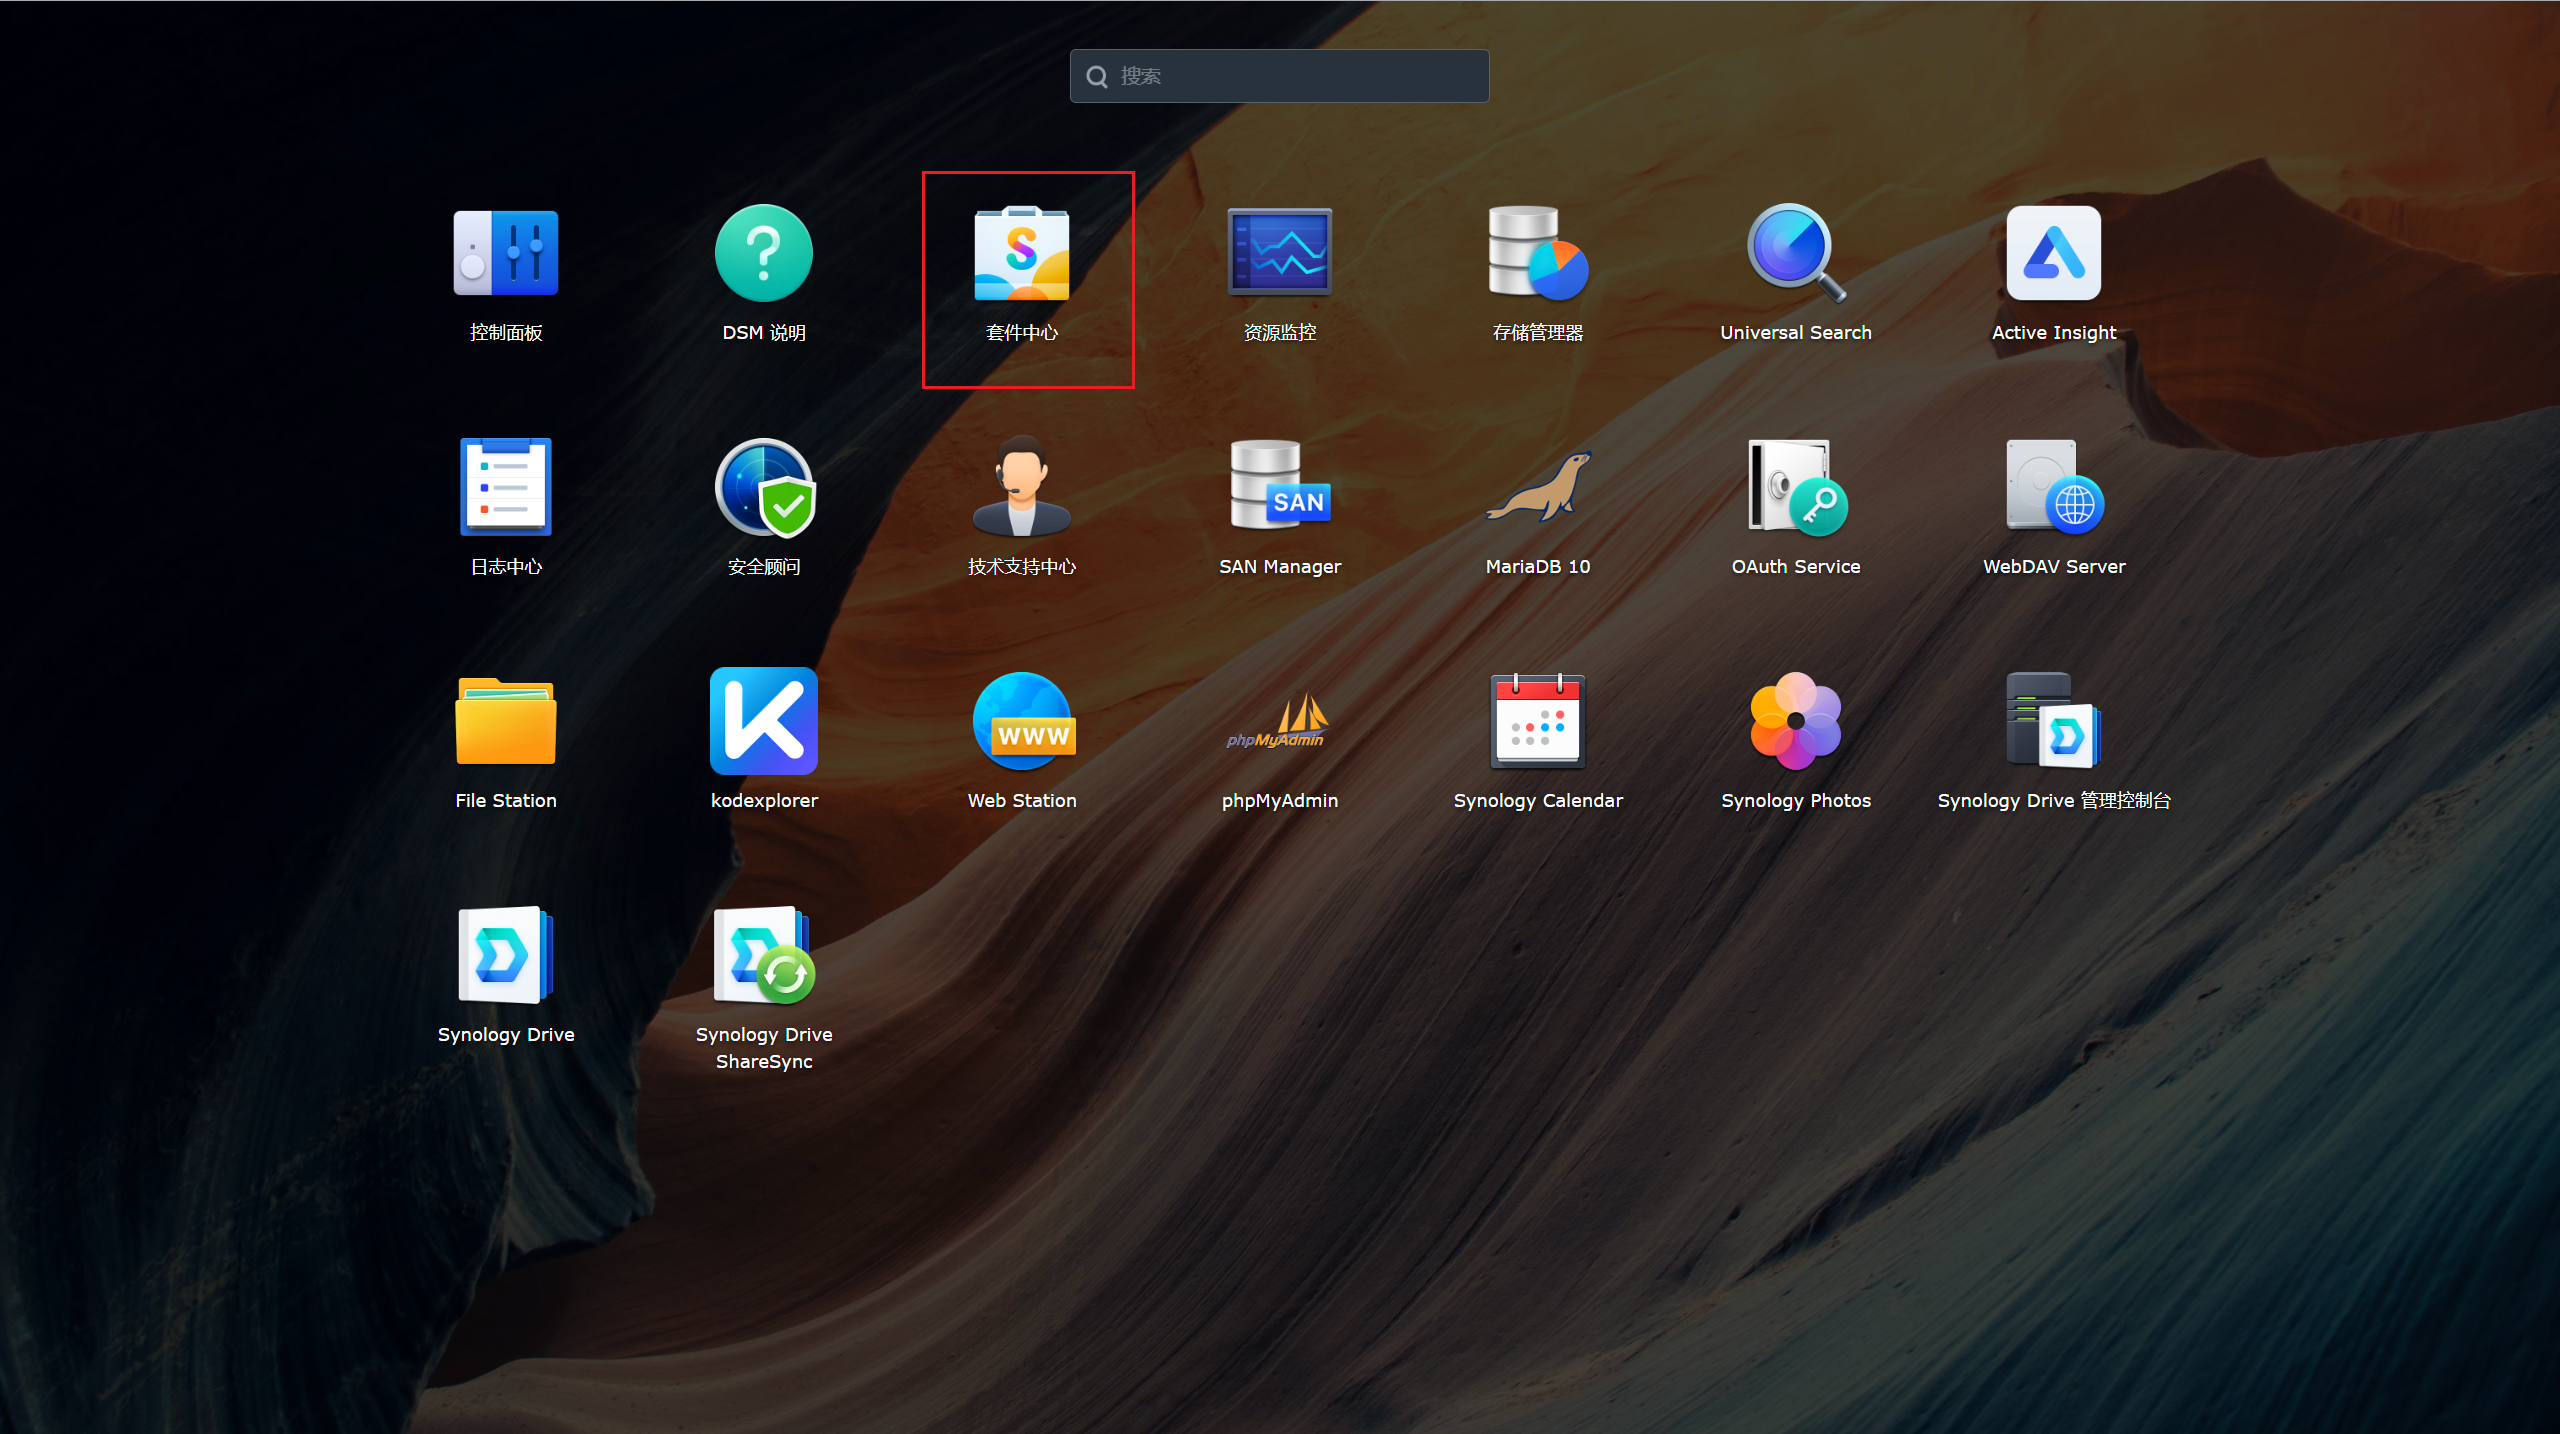The image size is (2560, 1434).
Task: Click the 'SAN Manager' label text
Action: (x=1280, y=567)
